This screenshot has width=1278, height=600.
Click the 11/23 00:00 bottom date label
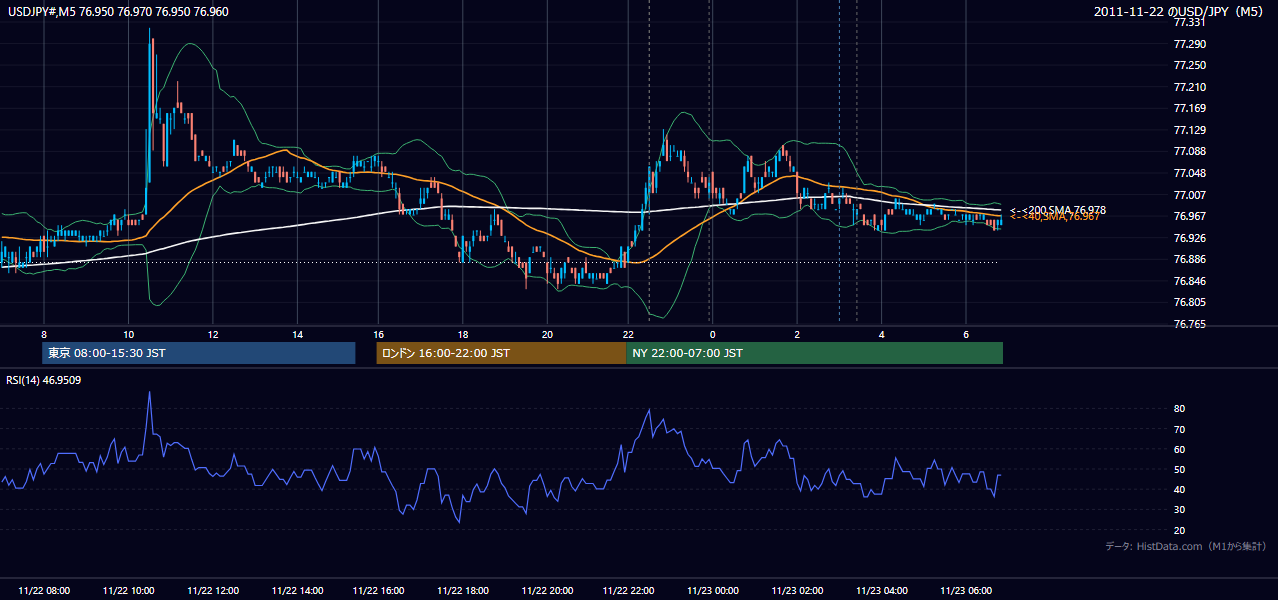coord(713,591)
